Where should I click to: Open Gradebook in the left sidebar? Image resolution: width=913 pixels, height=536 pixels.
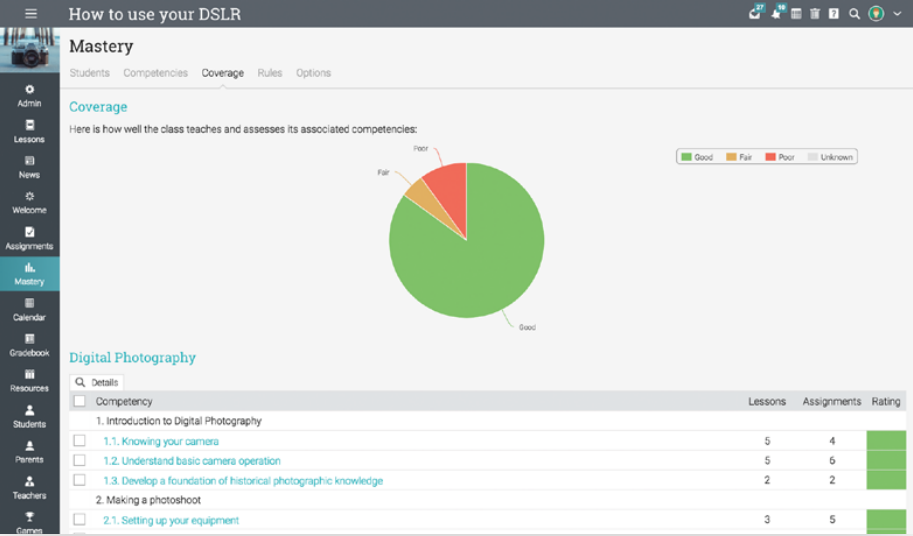(x=29, y=345)
